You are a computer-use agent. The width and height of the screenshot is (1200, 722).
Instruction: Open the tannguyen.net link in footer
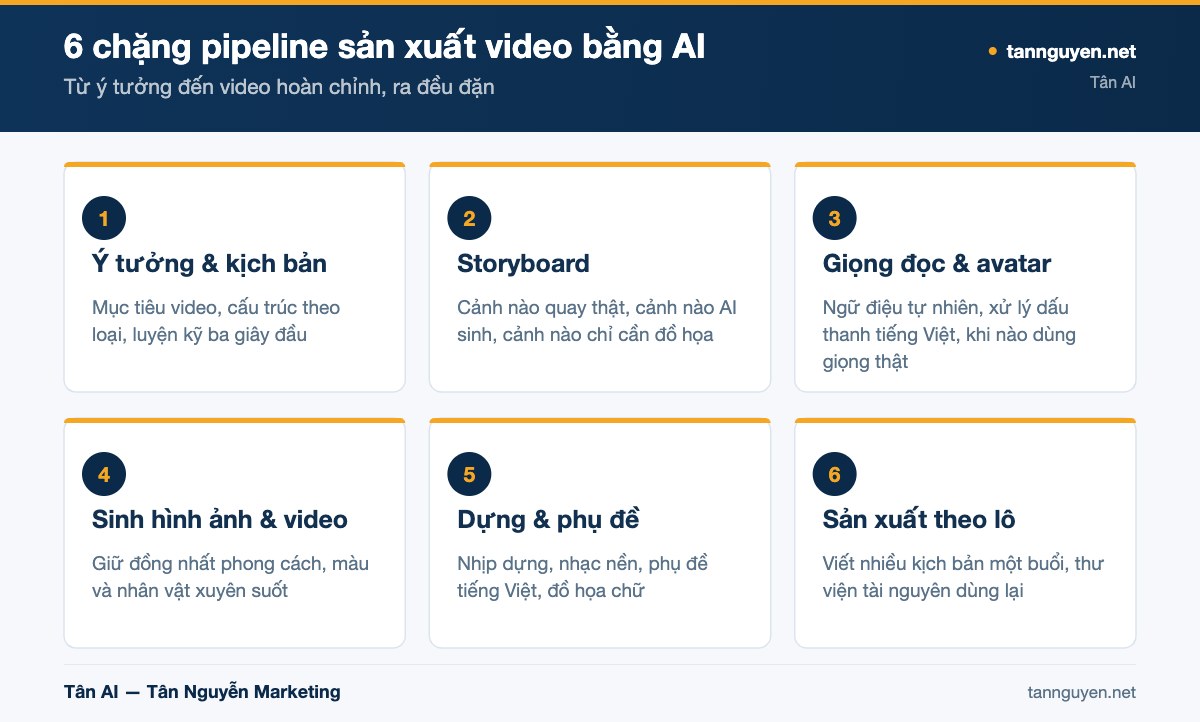pyautogui.click(x=1081, y=692)
